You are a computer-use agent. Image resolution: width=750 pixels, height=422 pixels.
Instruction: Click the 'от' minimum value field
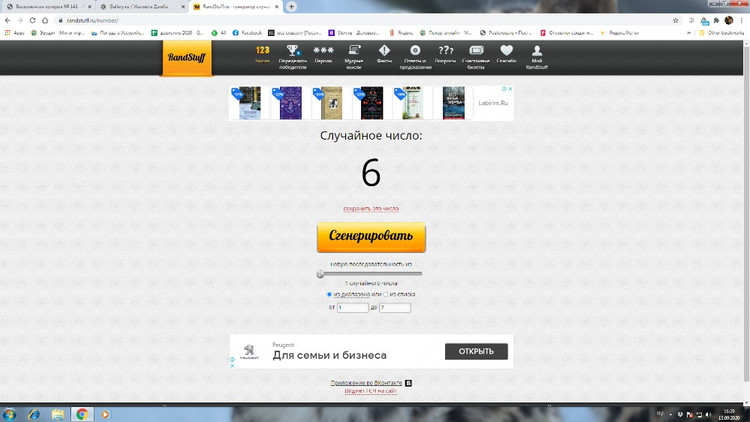tap(353, 308)
